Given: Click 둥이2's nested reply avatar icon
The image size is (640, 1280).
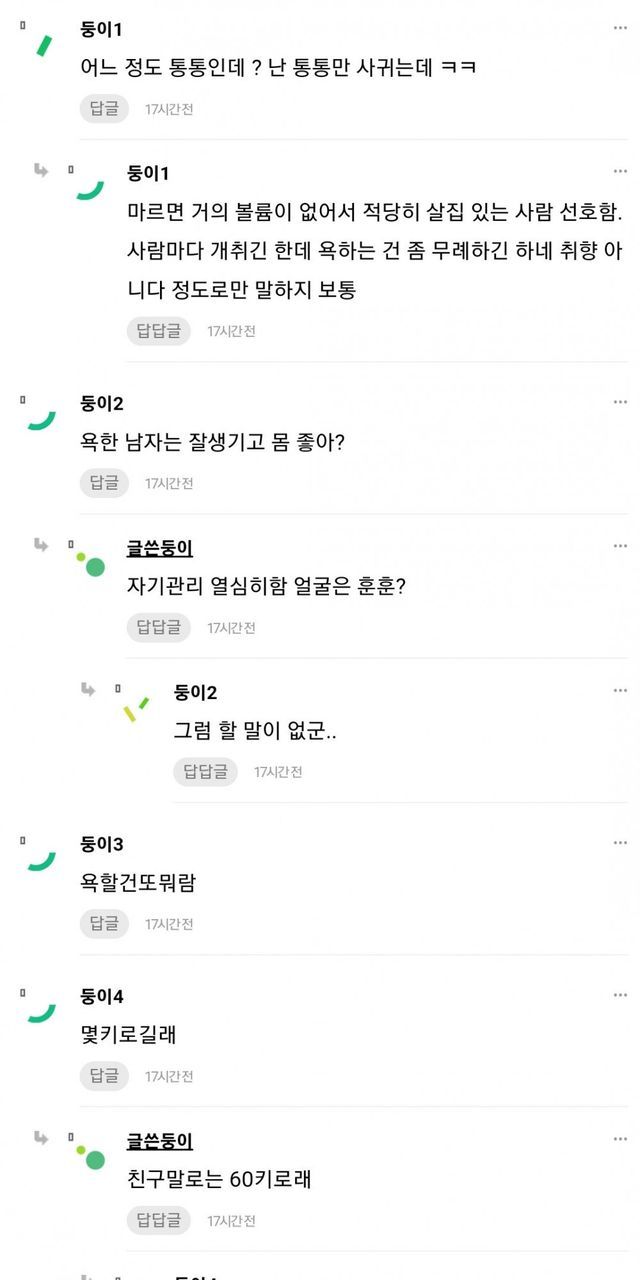Looking at the screenshot, I should [136, 708].
